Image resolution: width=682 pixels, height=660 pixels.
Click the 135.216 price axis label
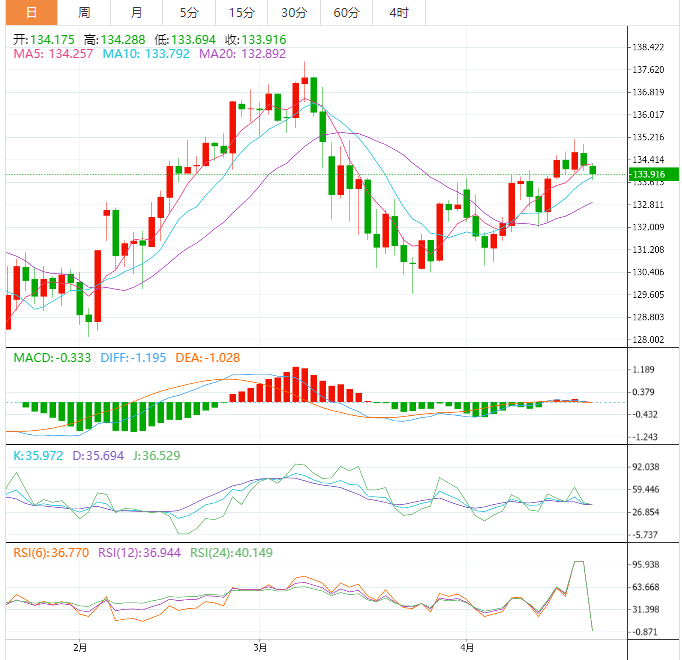pos(648,137)
